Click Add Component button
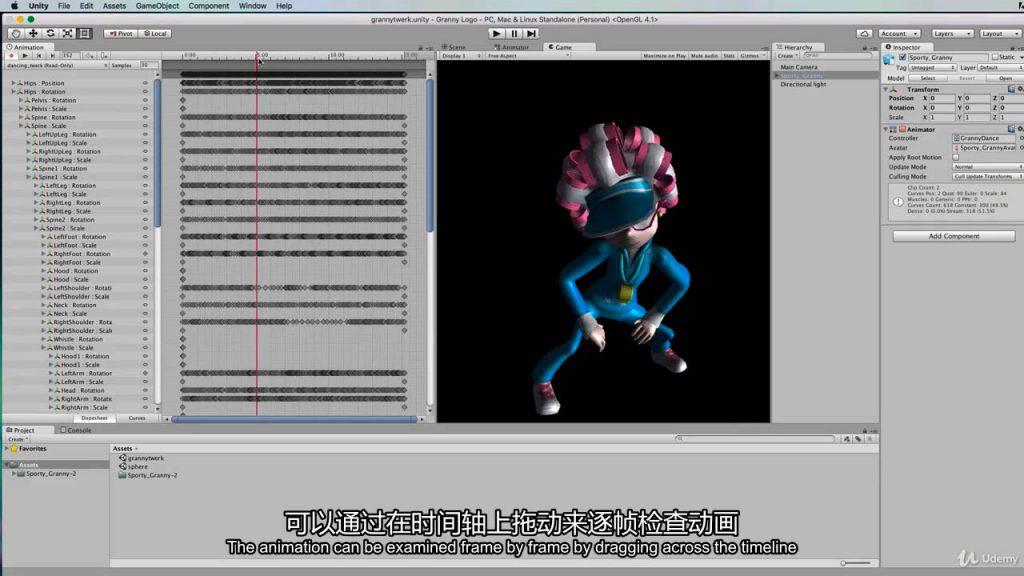Screen dimensions: 1024x576 [953, 236]
